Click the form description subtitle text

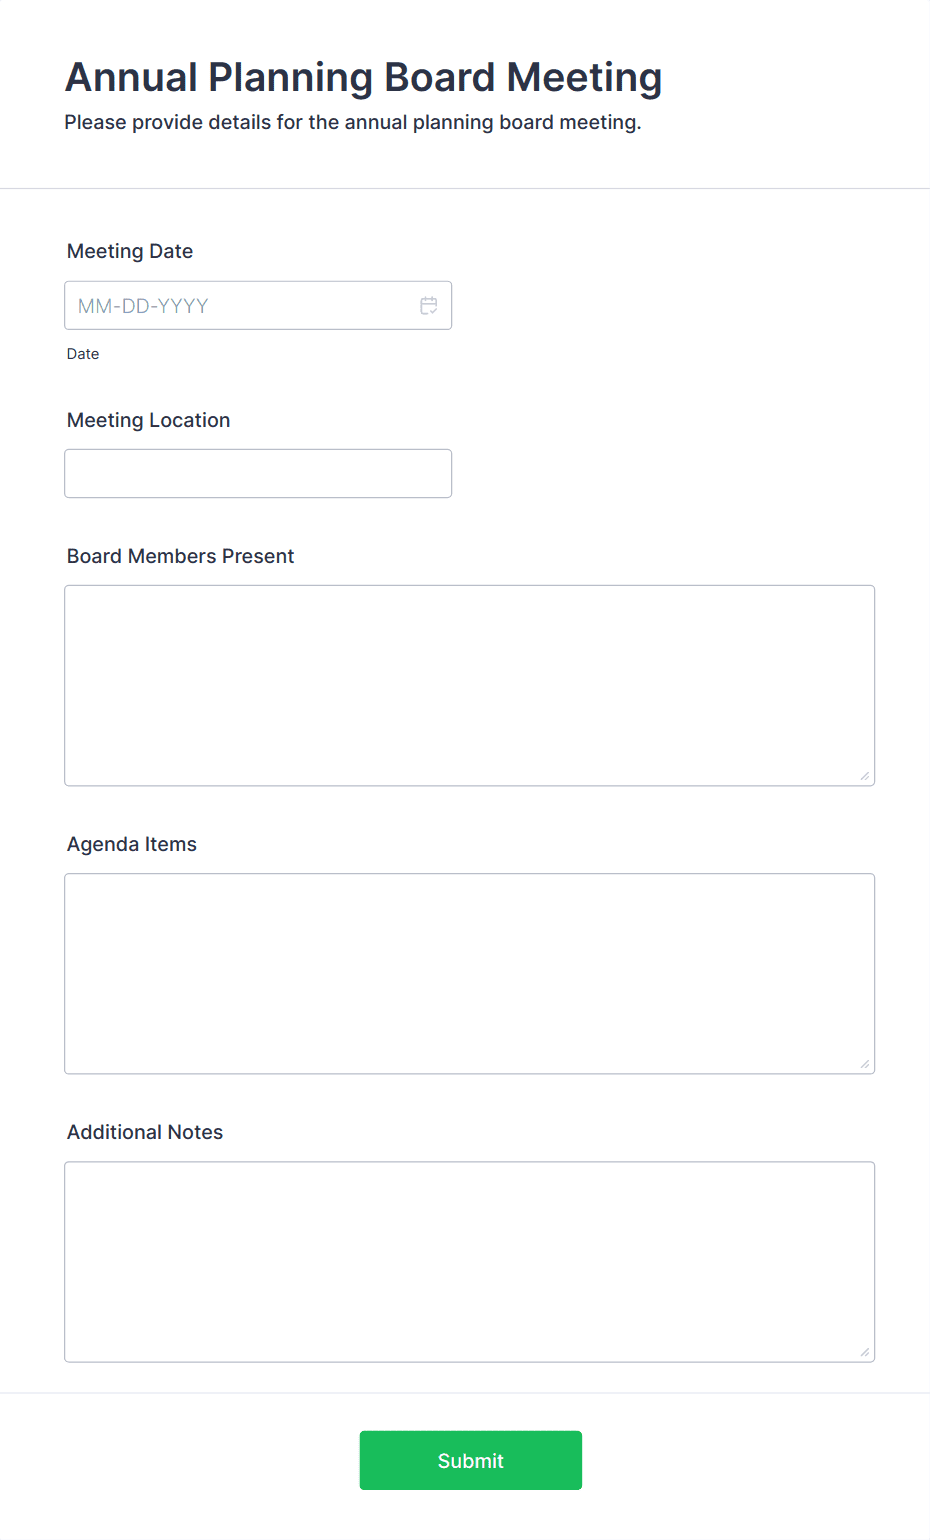[354, 122]
